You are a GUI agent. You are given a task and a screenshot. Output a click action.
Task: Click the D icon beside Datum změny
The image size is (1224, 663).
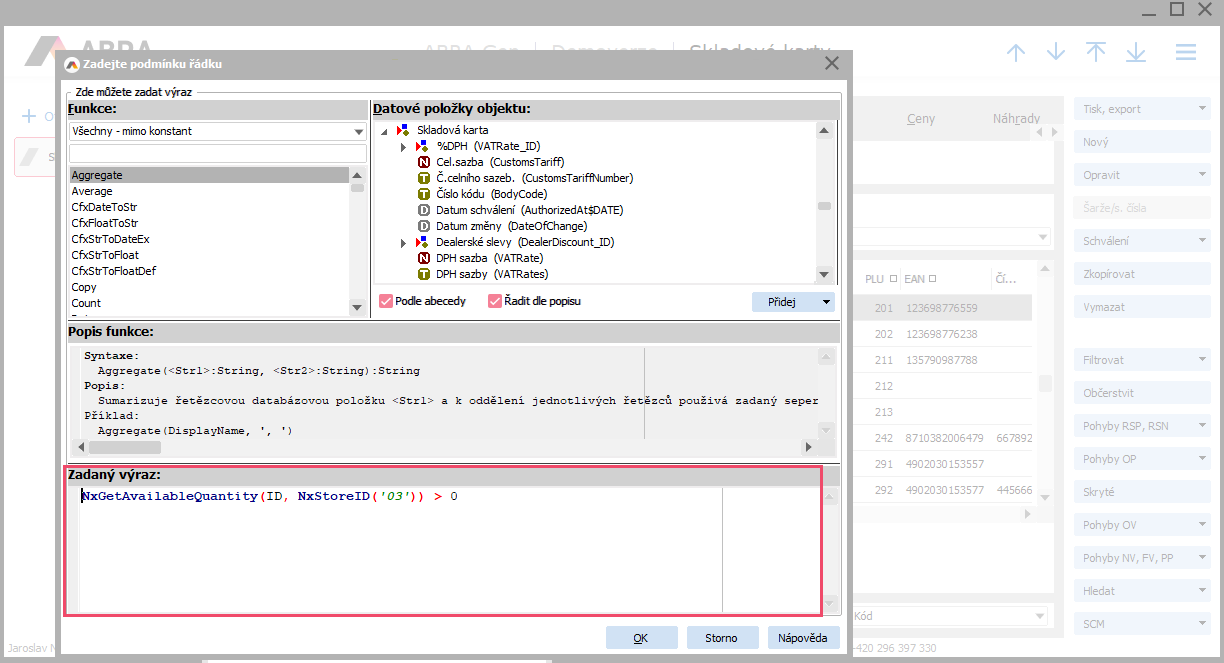(424, 226)
